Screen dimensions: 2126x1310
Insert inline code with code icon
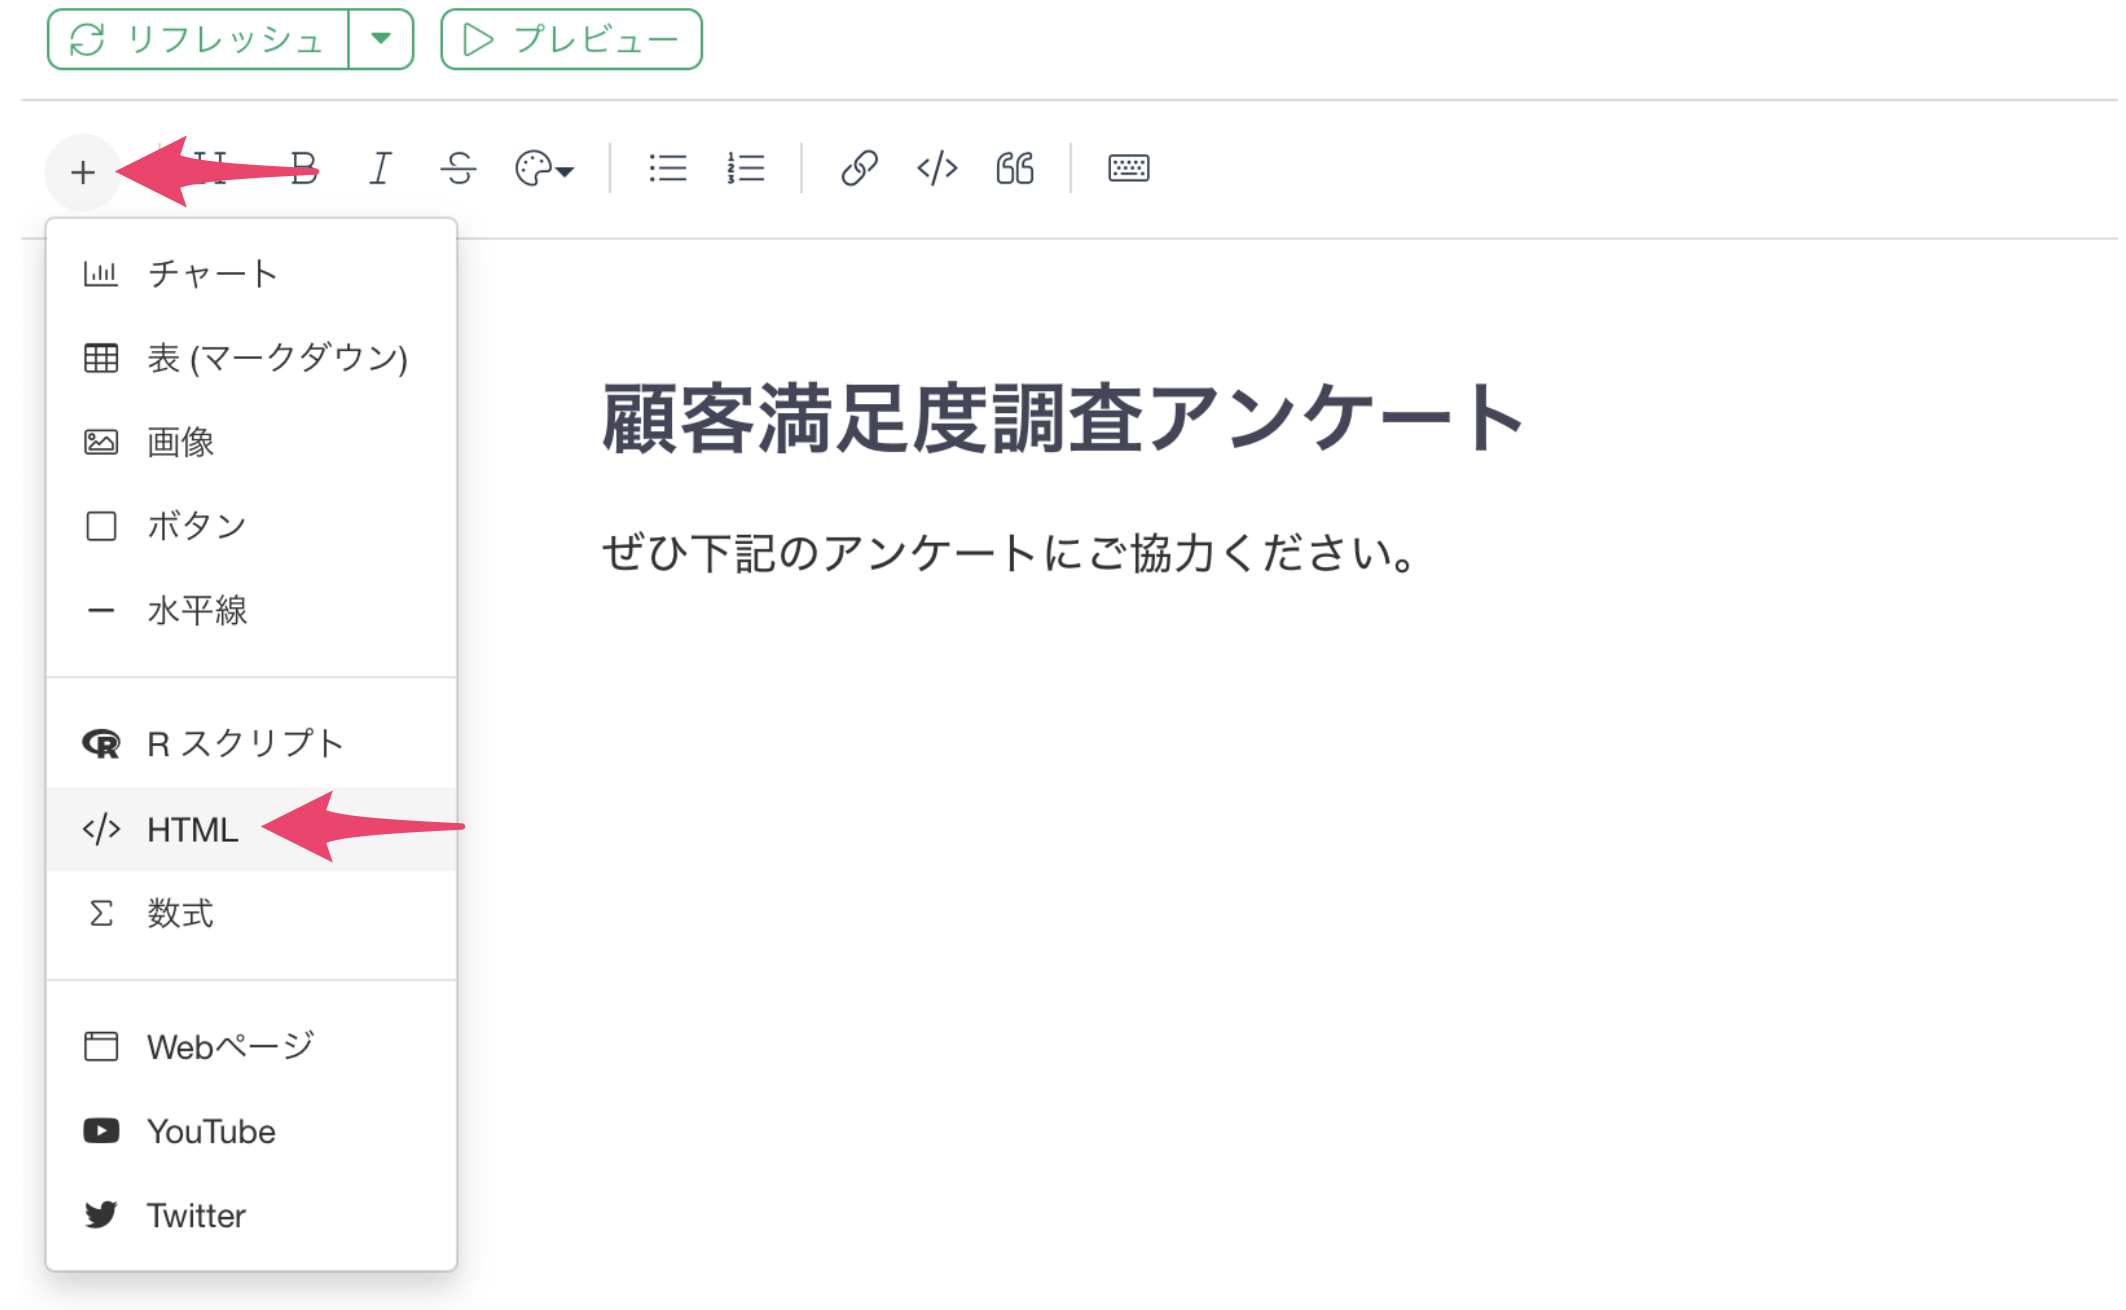point(937,168)
